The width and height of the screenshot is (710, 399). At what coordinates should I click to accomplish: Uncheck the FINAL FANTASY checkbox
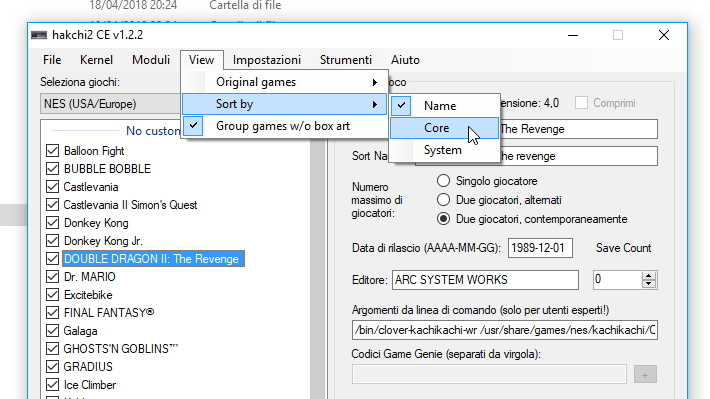coord(53,312)
